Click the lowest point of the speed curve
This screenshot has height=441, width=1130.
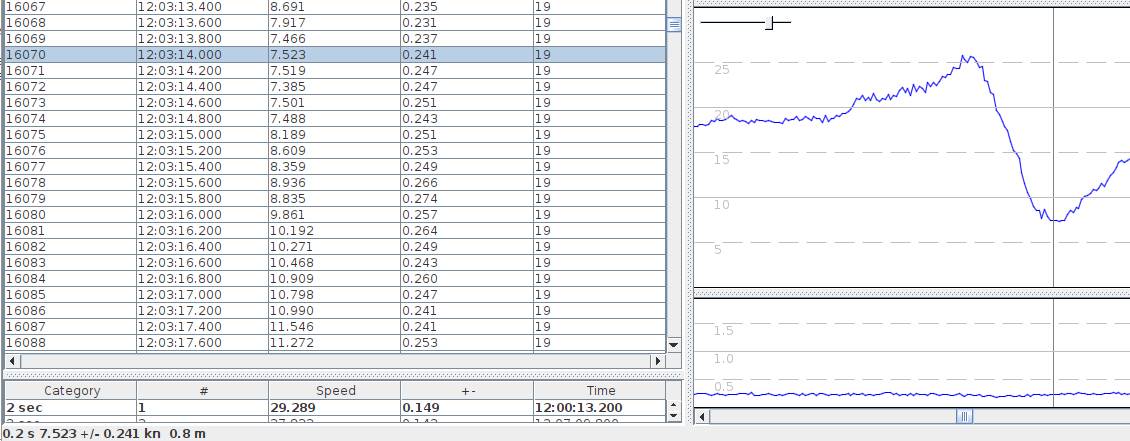click(1055, 220)
